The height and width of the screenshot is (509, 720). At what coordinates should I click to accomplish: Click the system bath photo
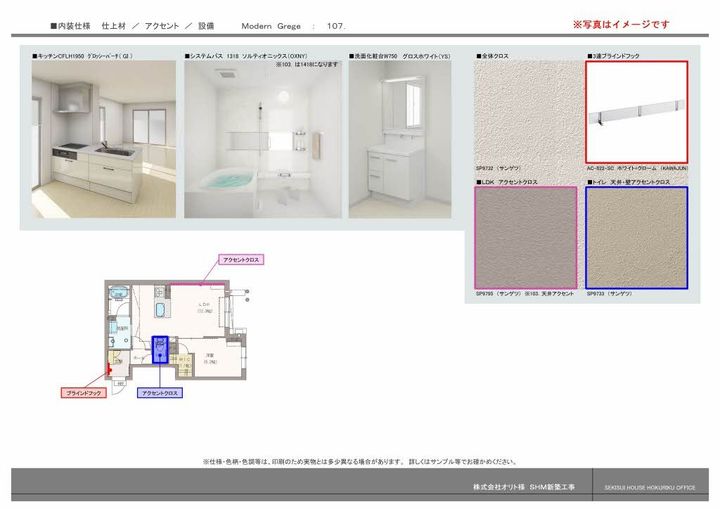(x=263, y=142)
